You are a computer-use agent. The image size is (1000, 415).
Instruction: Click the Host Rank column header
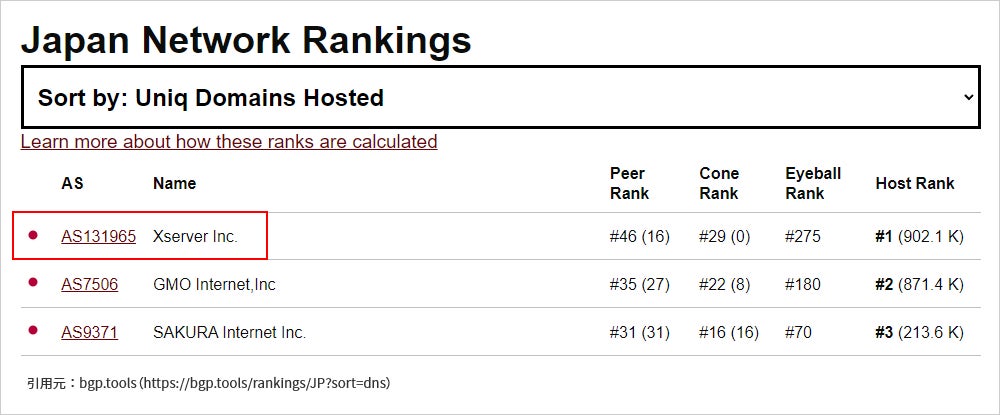pos(914,184)
